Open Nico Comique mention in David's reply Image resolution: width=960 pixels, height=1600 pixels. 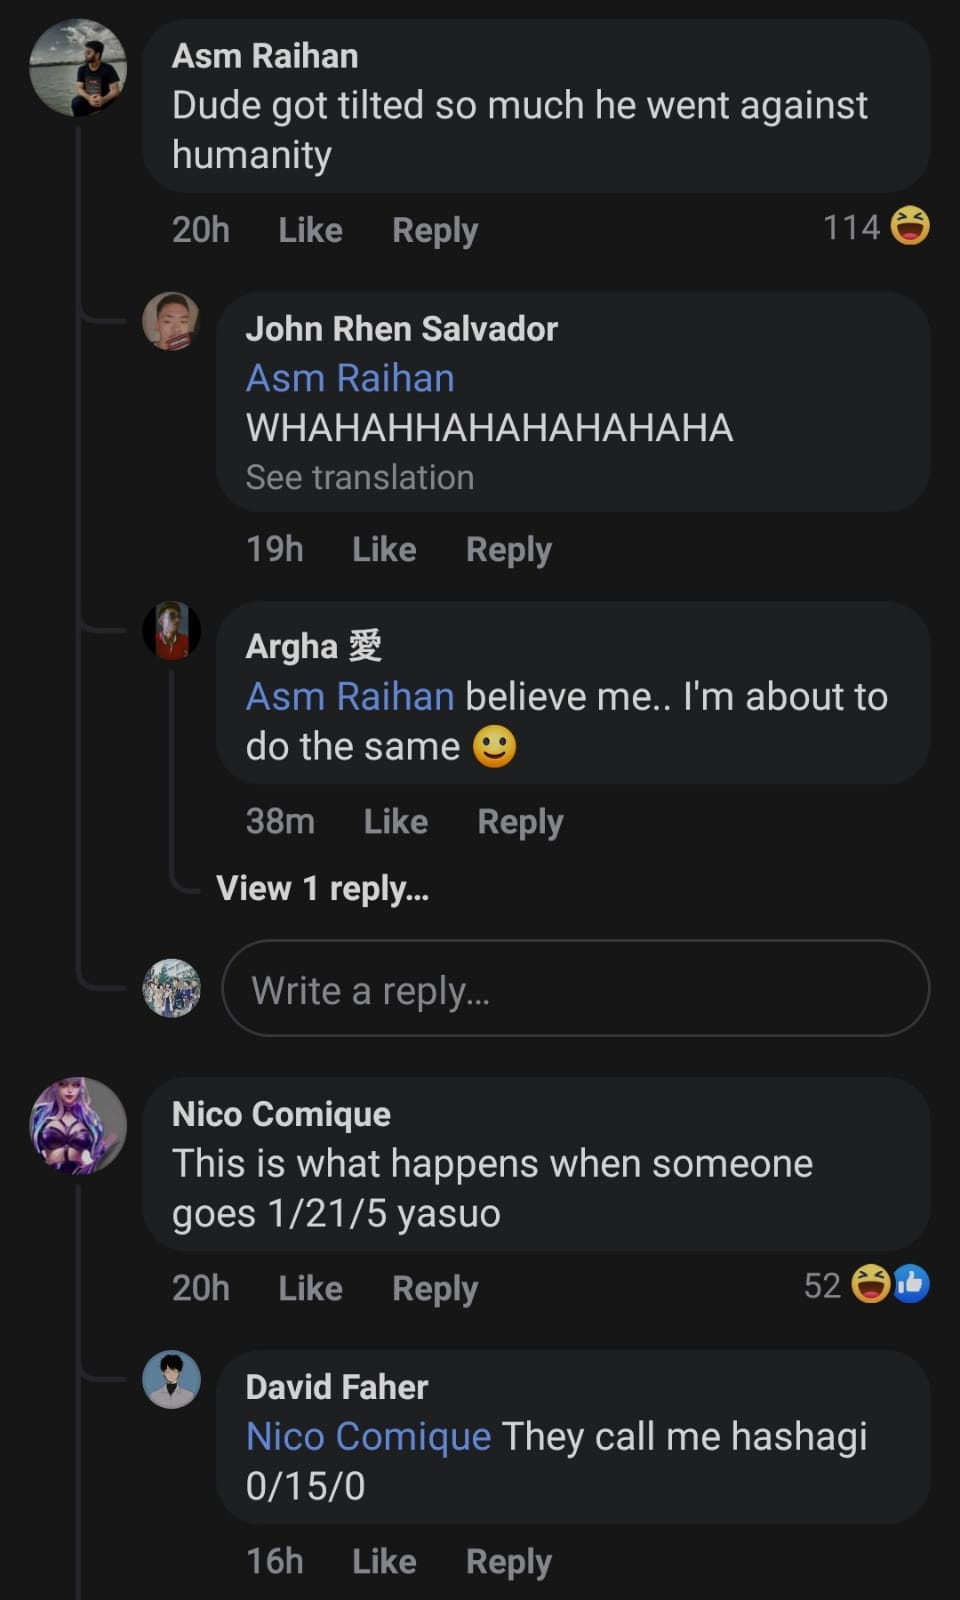(x=368, y=1437)
